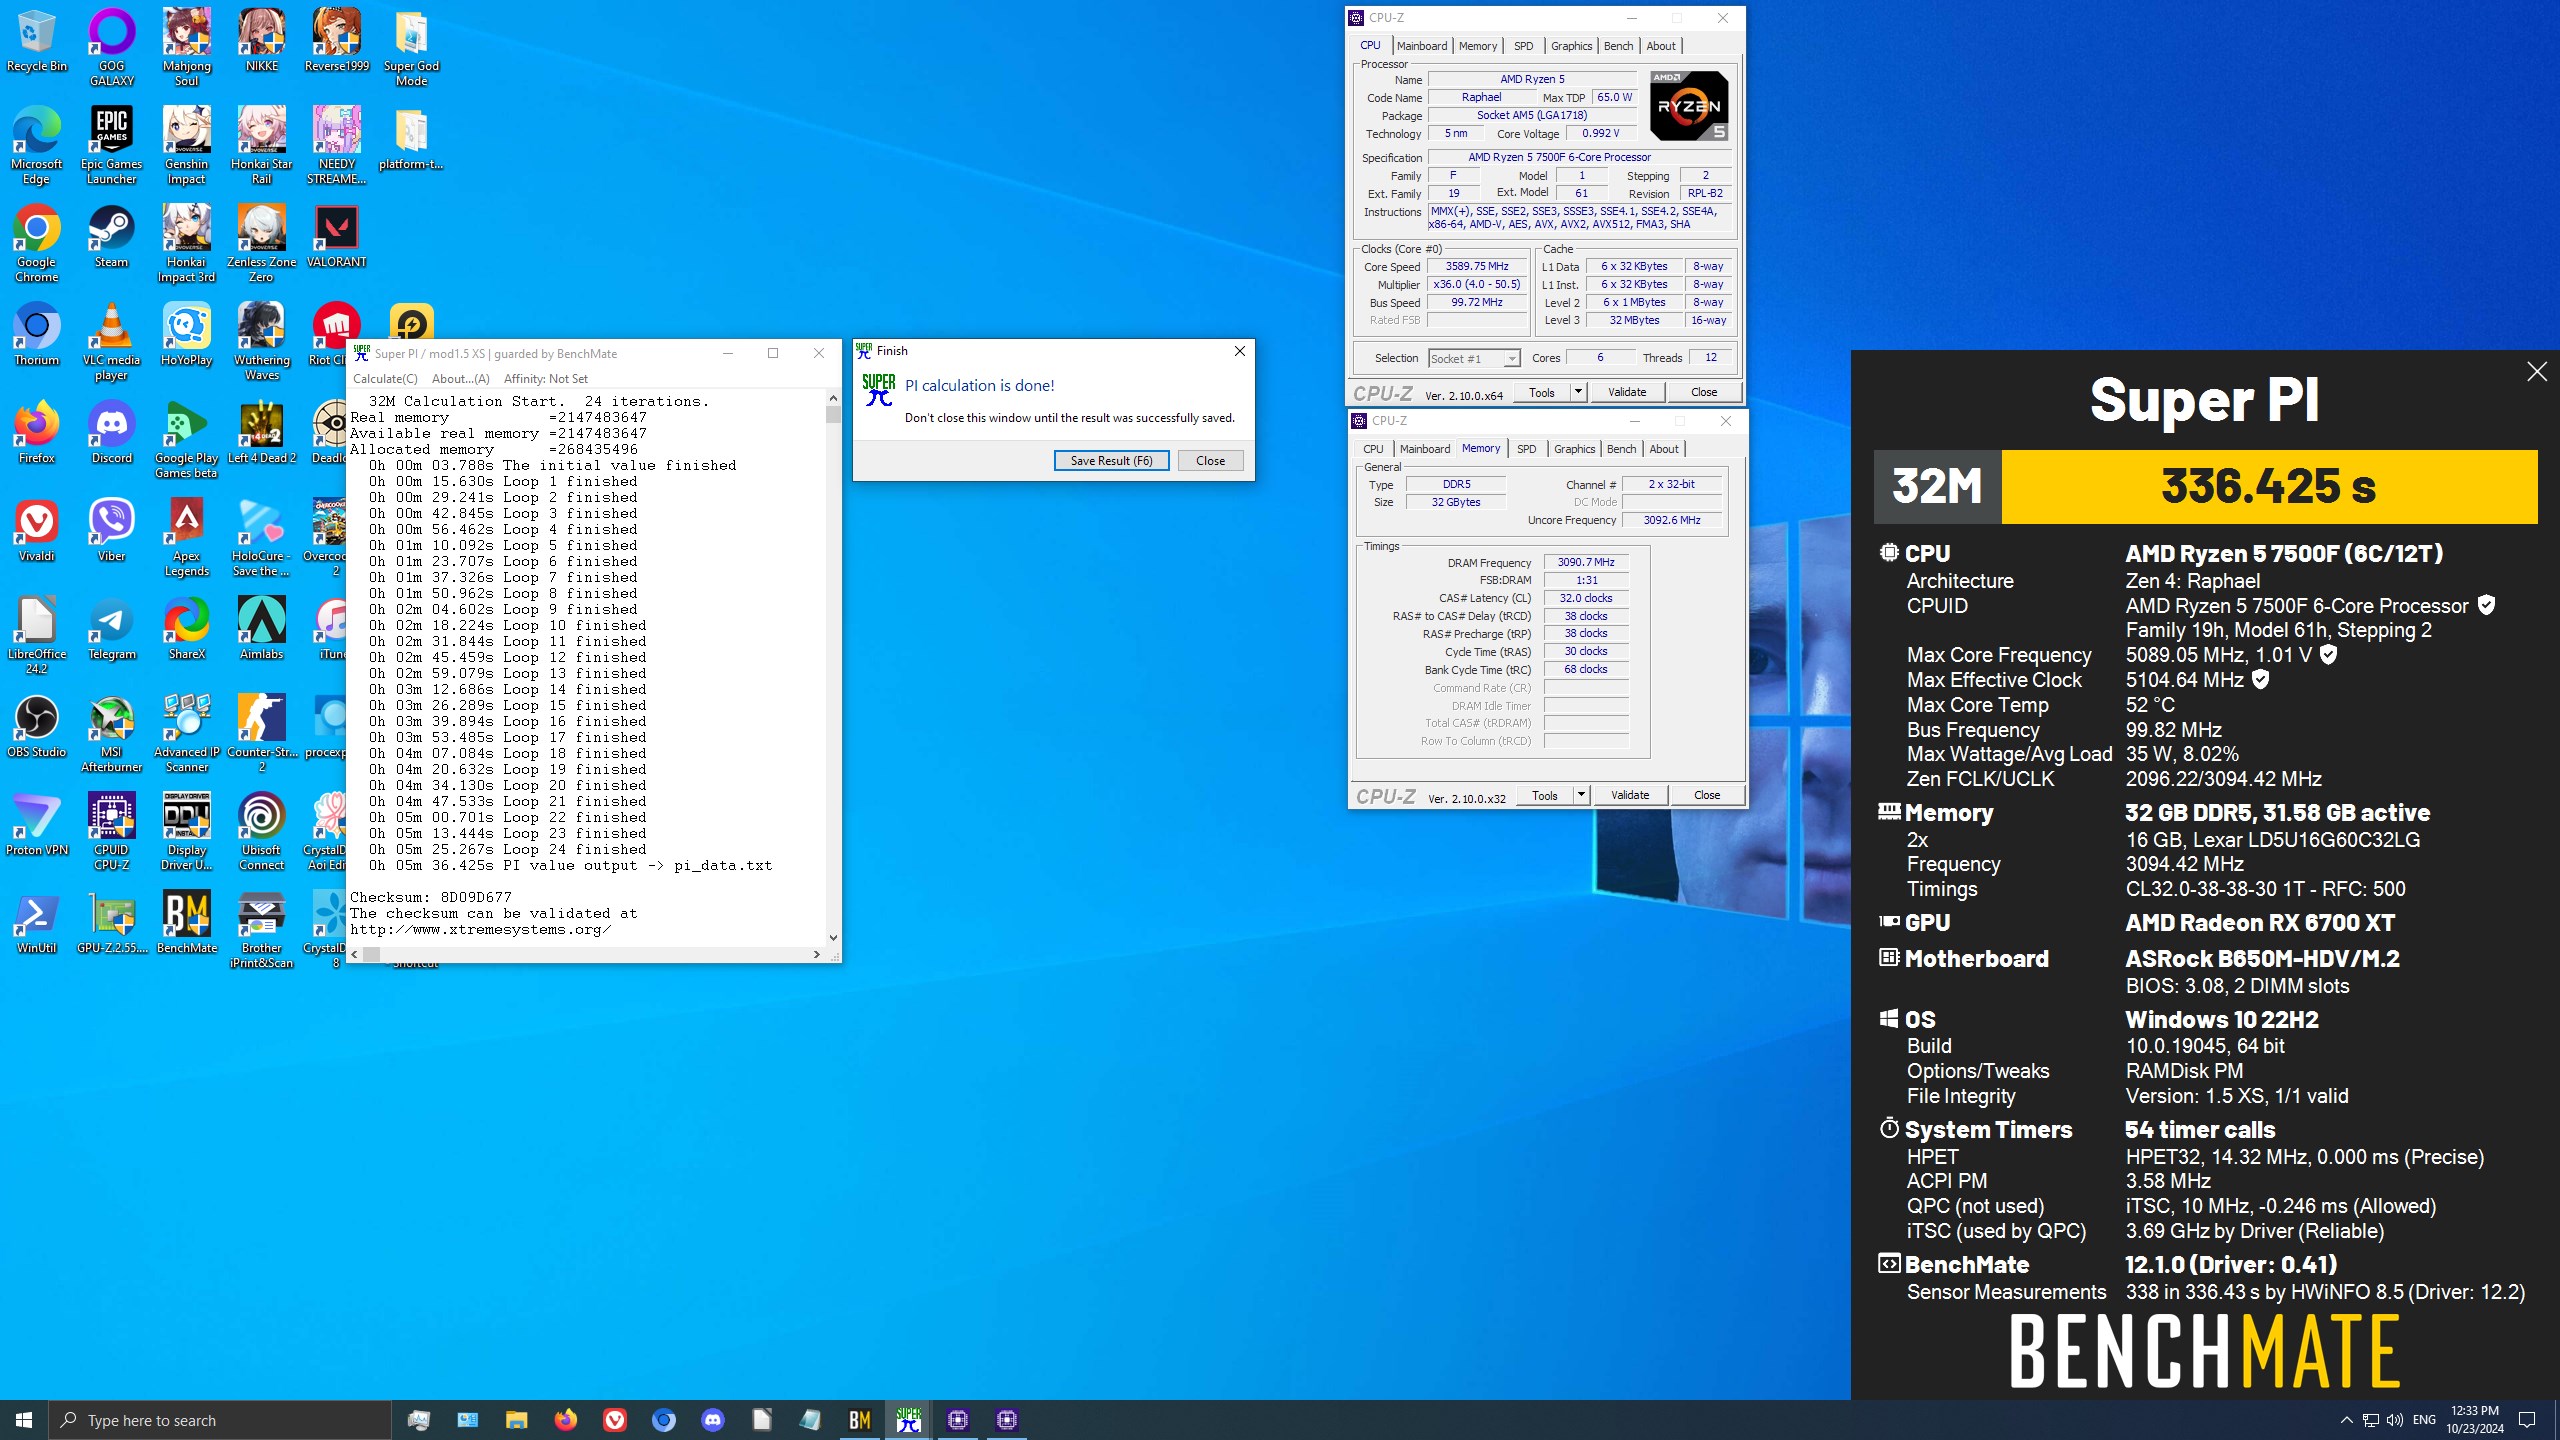Launch Discord desktop icon

click(111, 433)
